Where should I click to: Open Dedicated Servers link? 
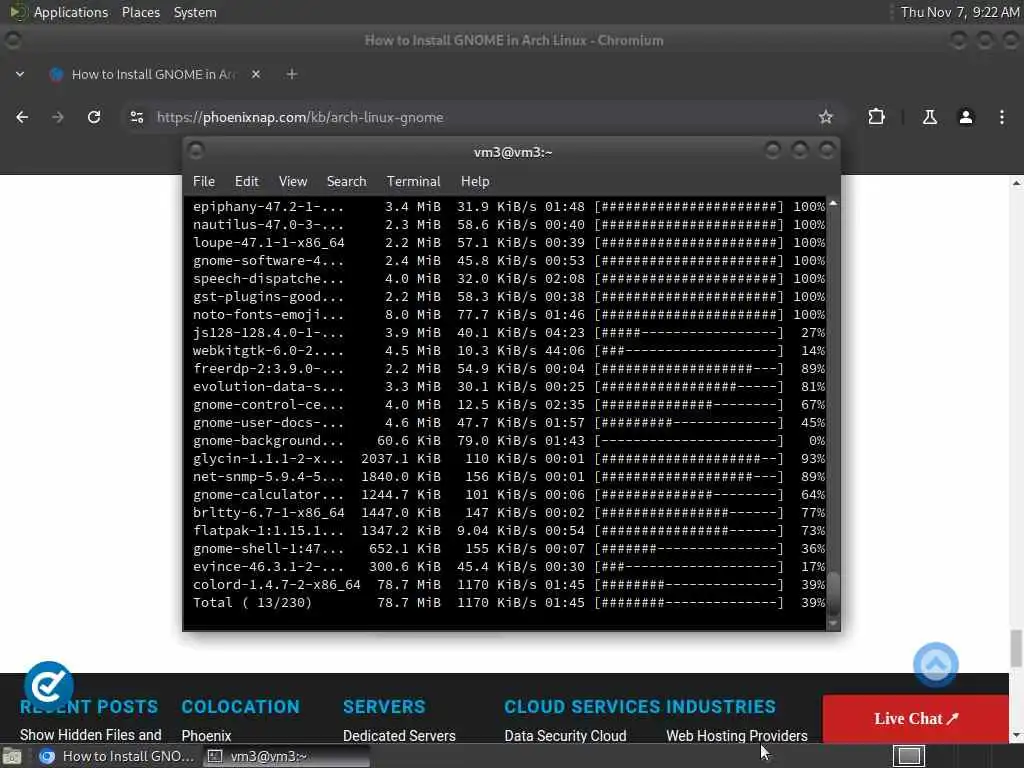(399, 735)
